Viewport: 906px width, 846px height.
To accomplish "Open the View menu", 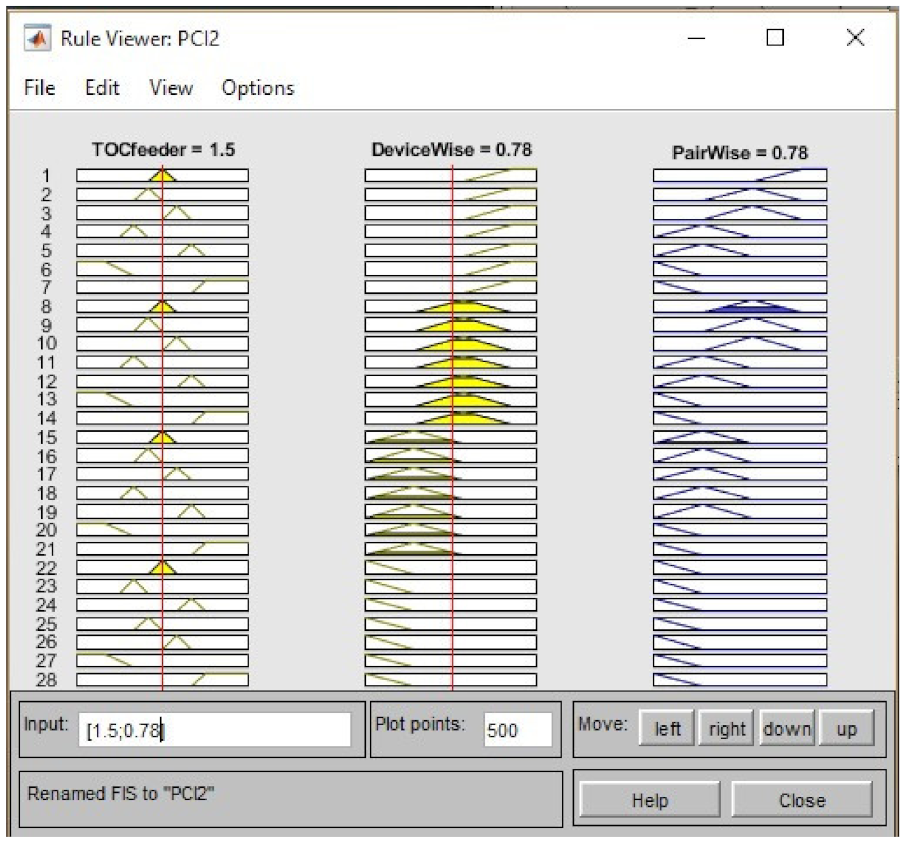I will [171, 88].
